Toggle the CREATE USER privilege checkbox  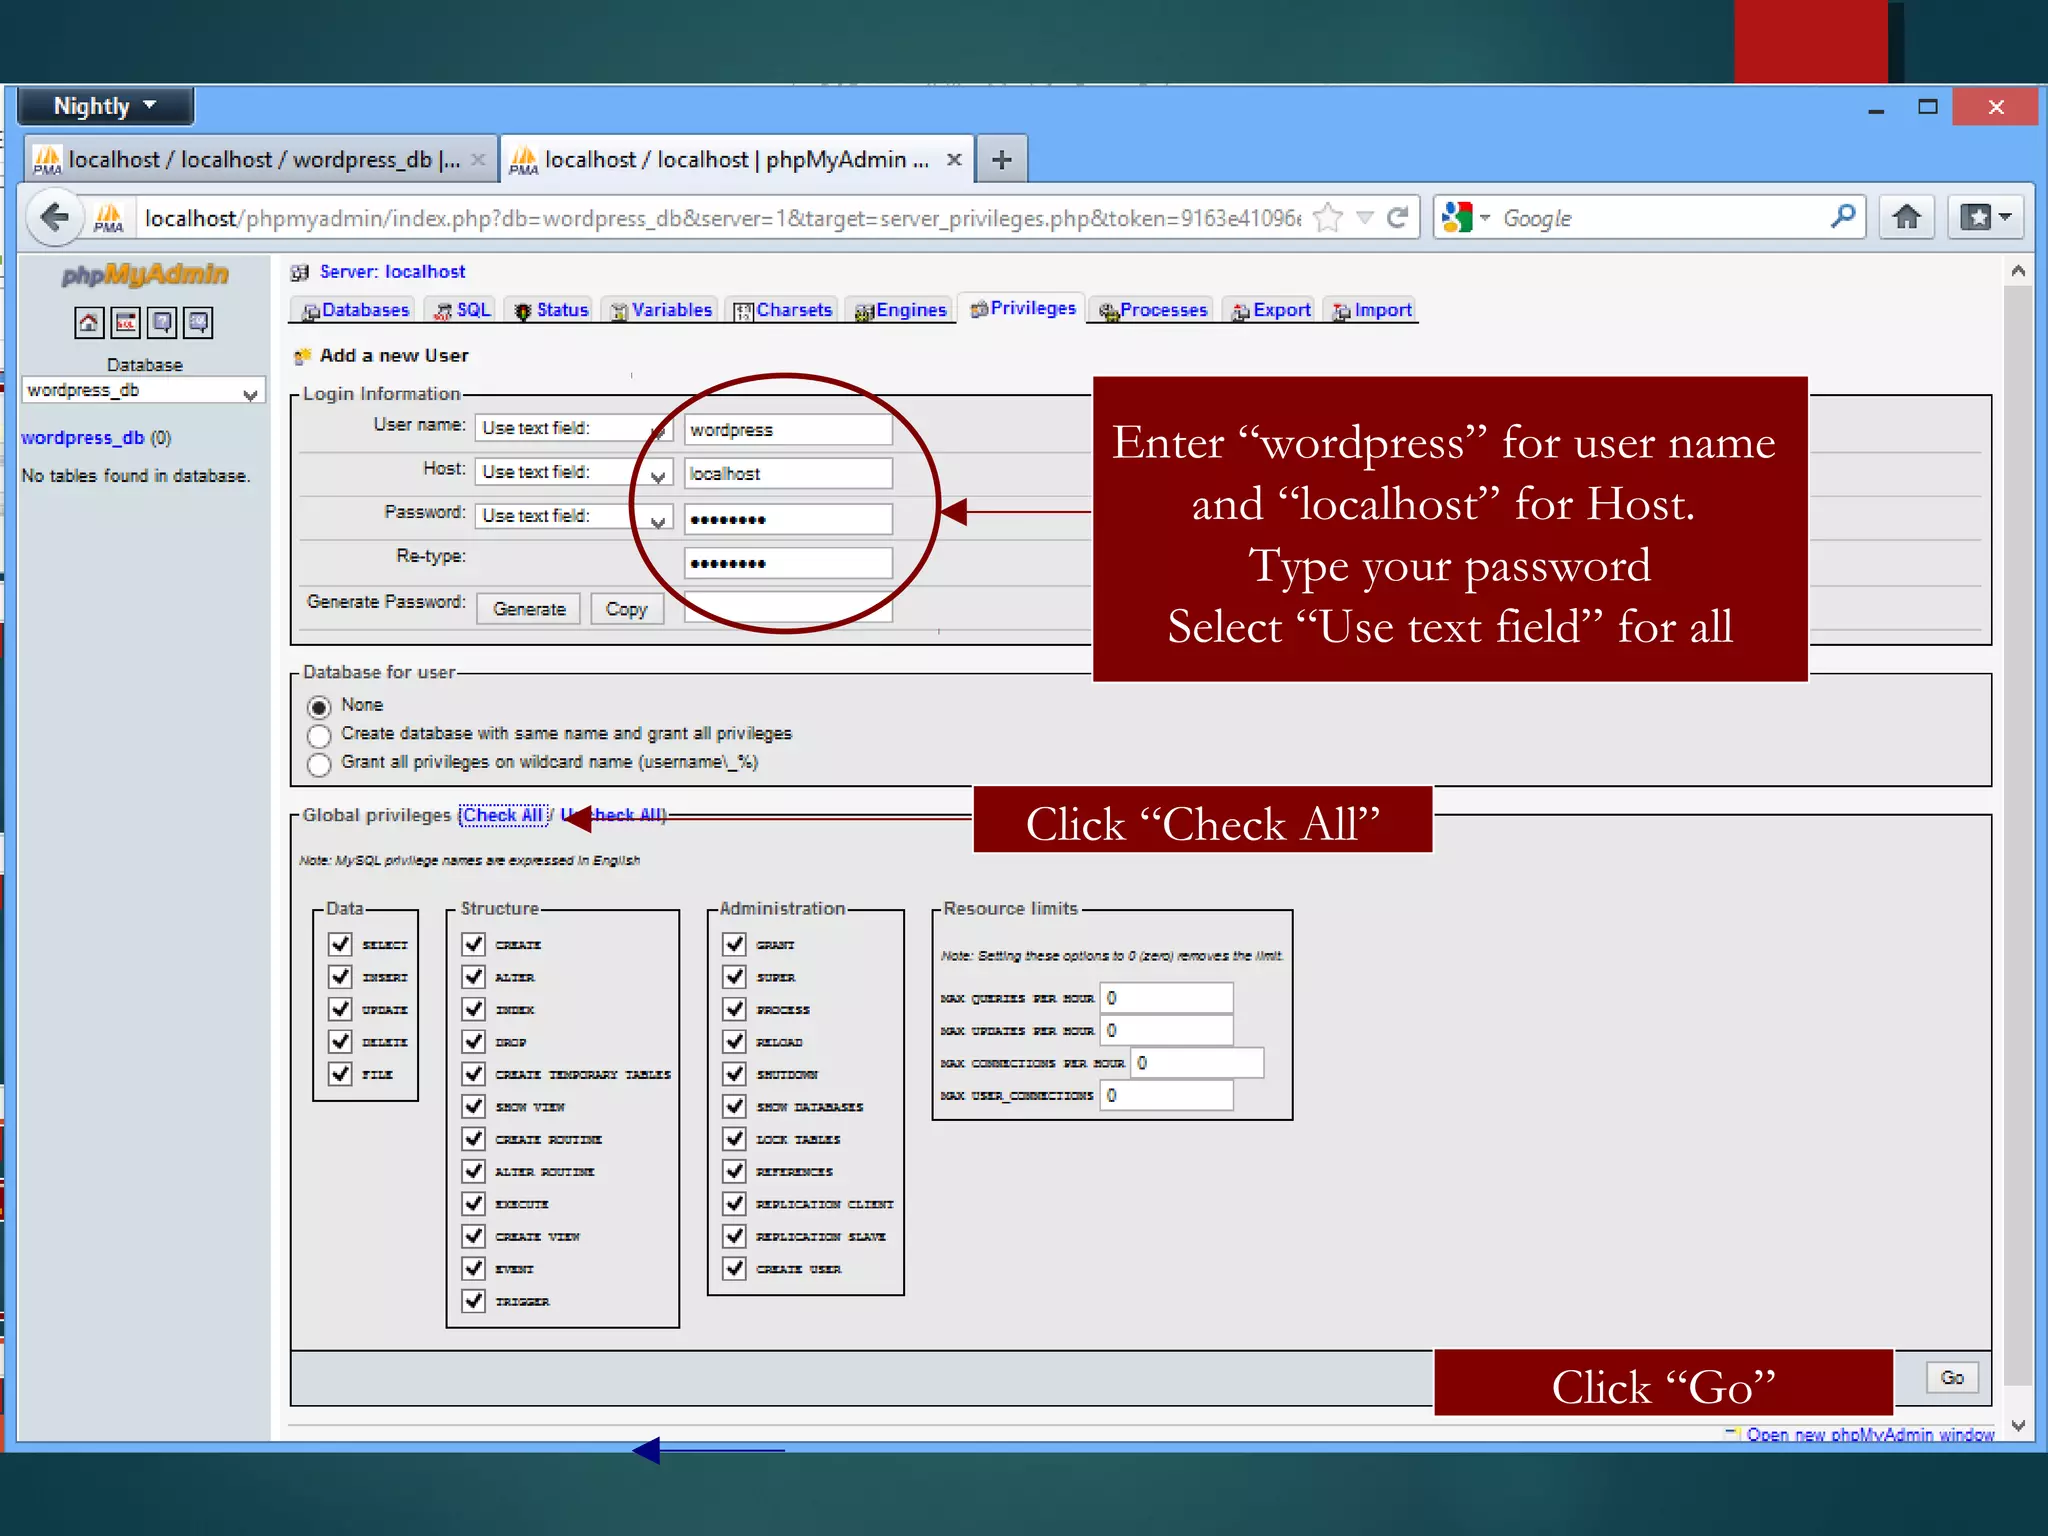pos(735,1268)
